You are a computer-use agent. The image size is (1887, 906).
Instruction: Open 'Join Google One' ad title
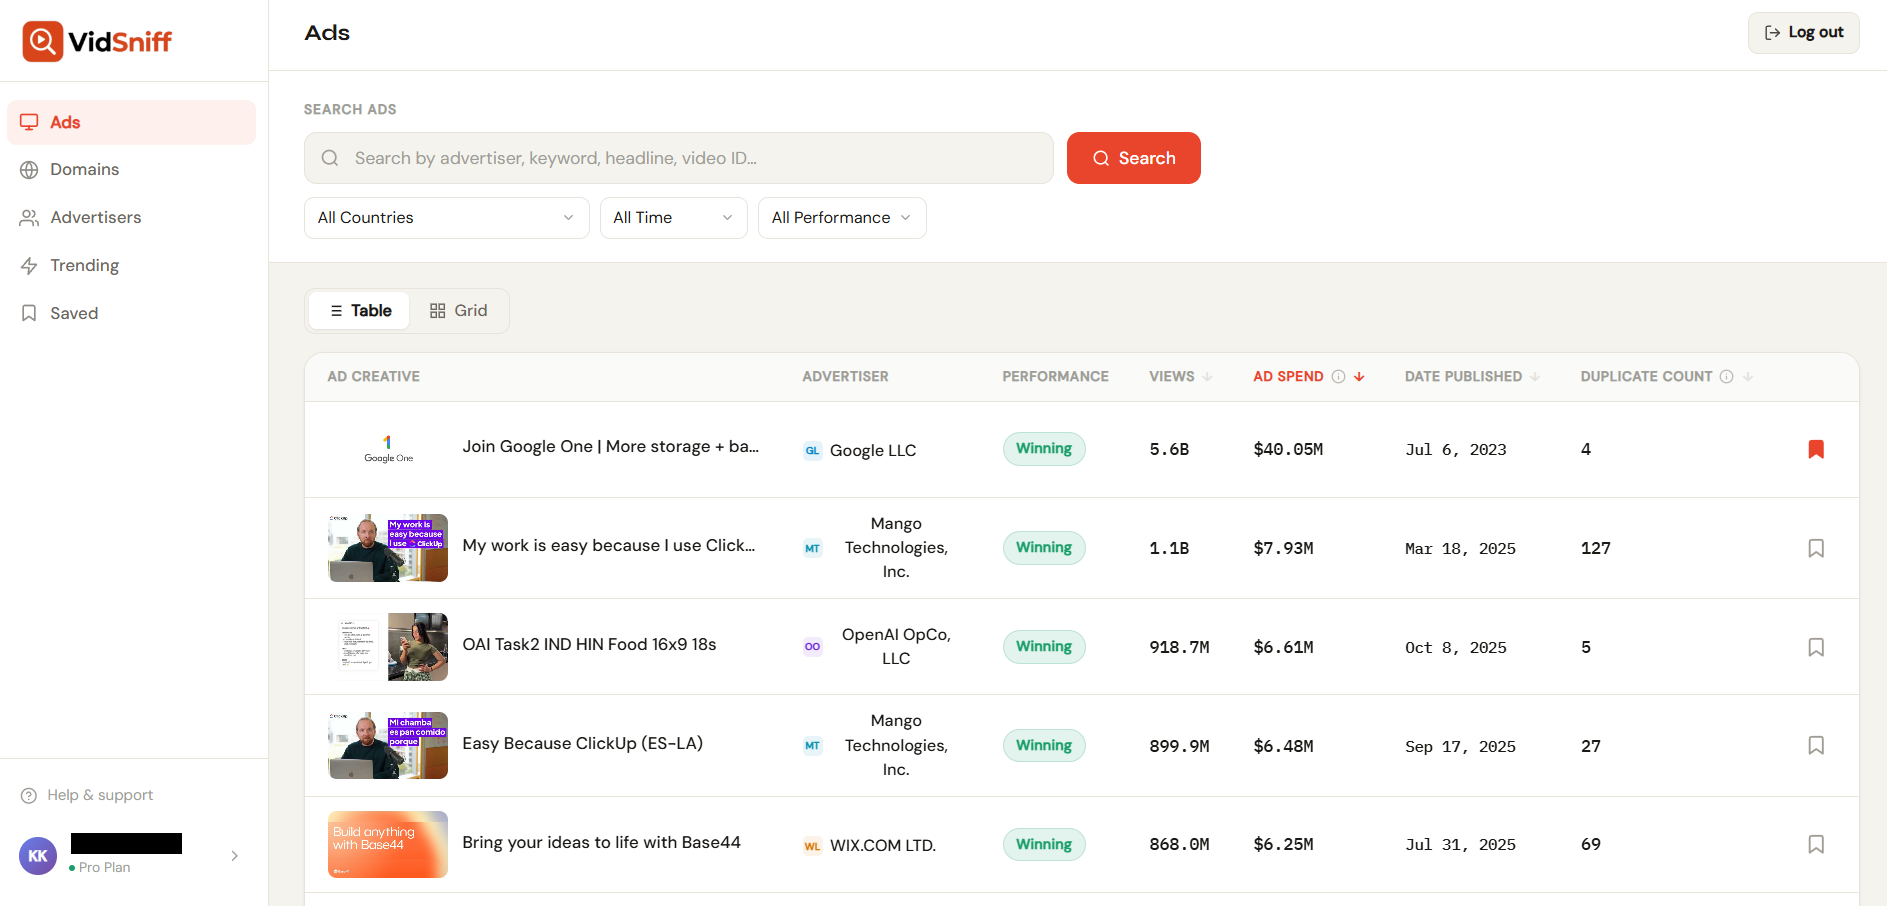[x=610, y=447]
